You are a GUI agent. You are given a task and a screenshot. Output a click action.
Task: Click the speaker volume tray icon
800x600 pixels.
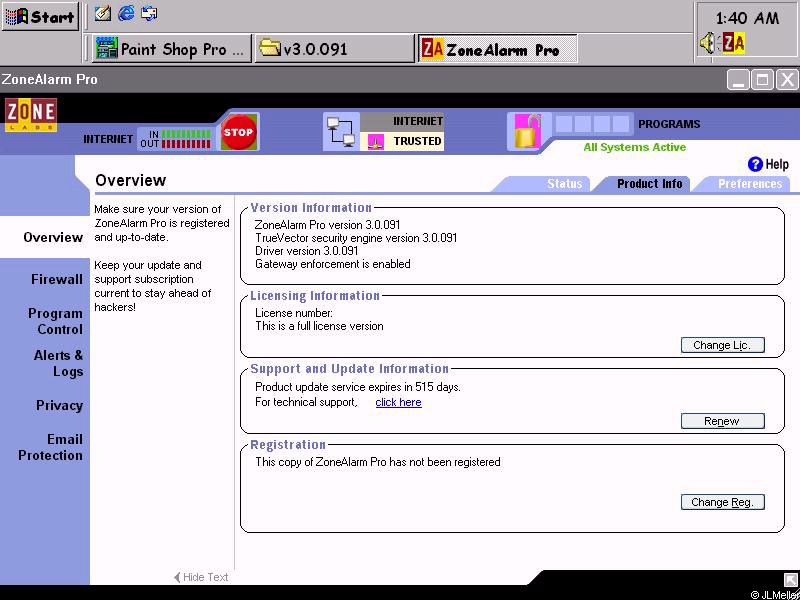pyautogui.click(x=708, y=43)
